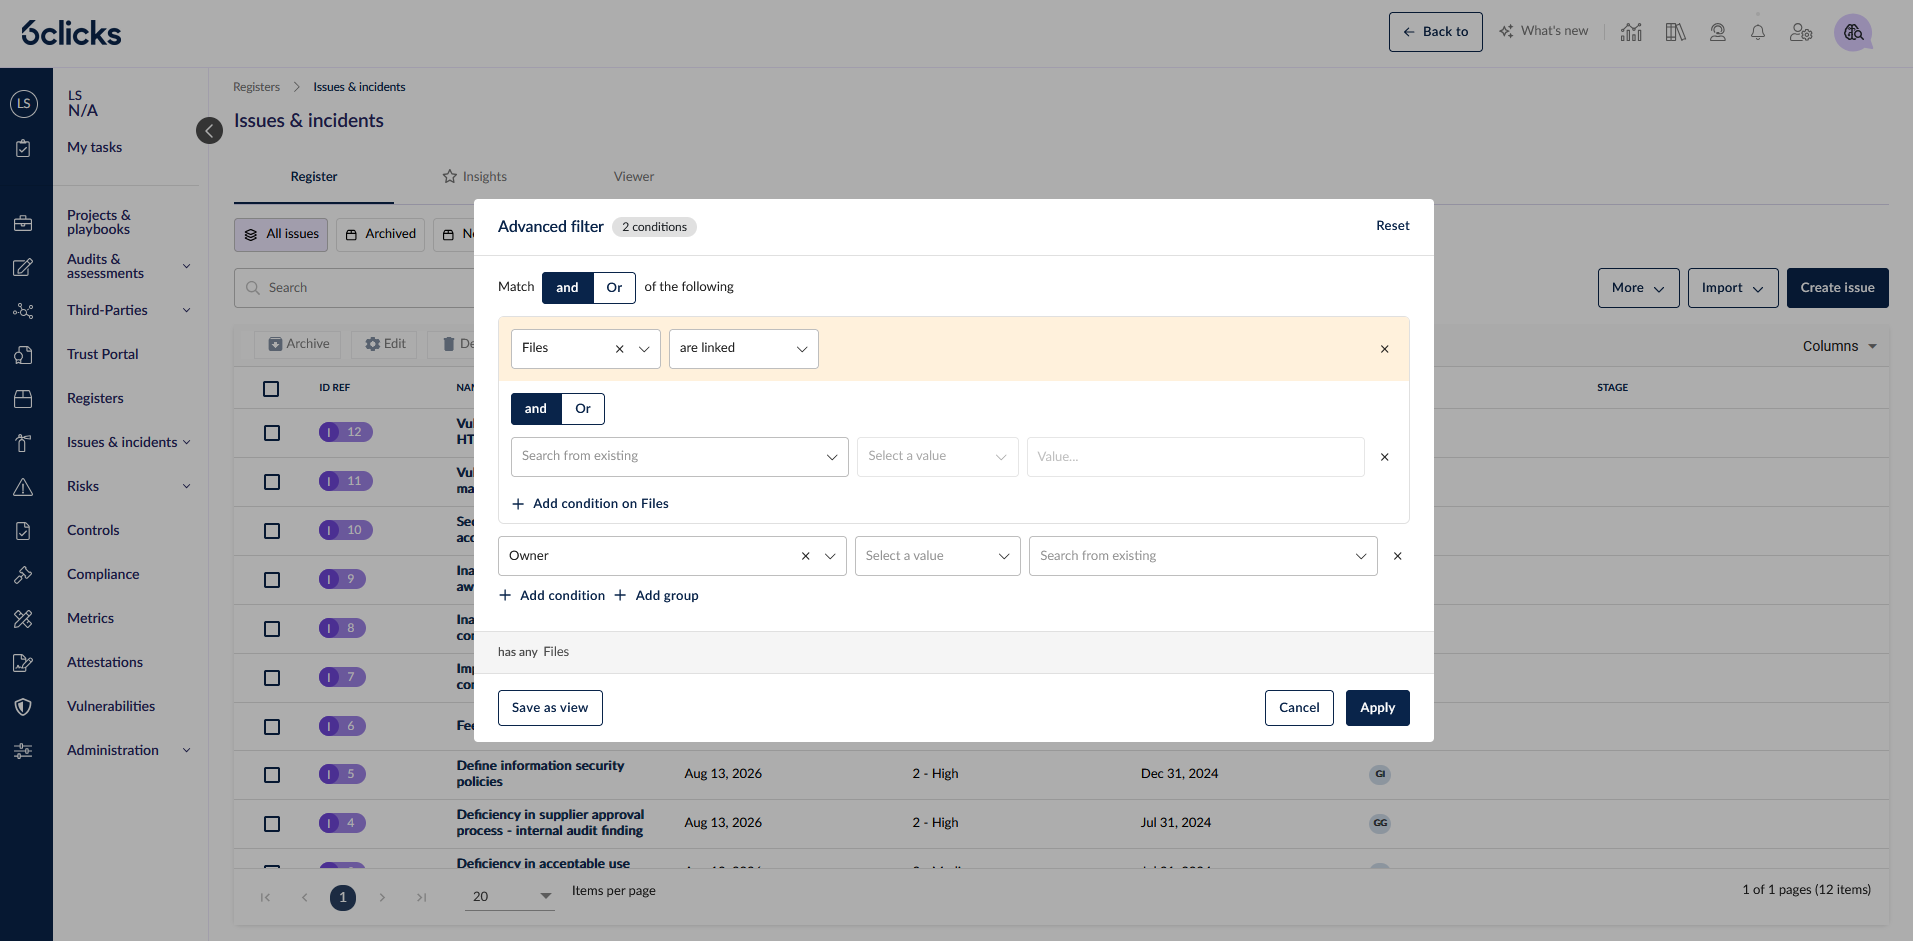1913x941 pixels.
Task: Open the items per page selector
Action: click(x=510, y=896)
